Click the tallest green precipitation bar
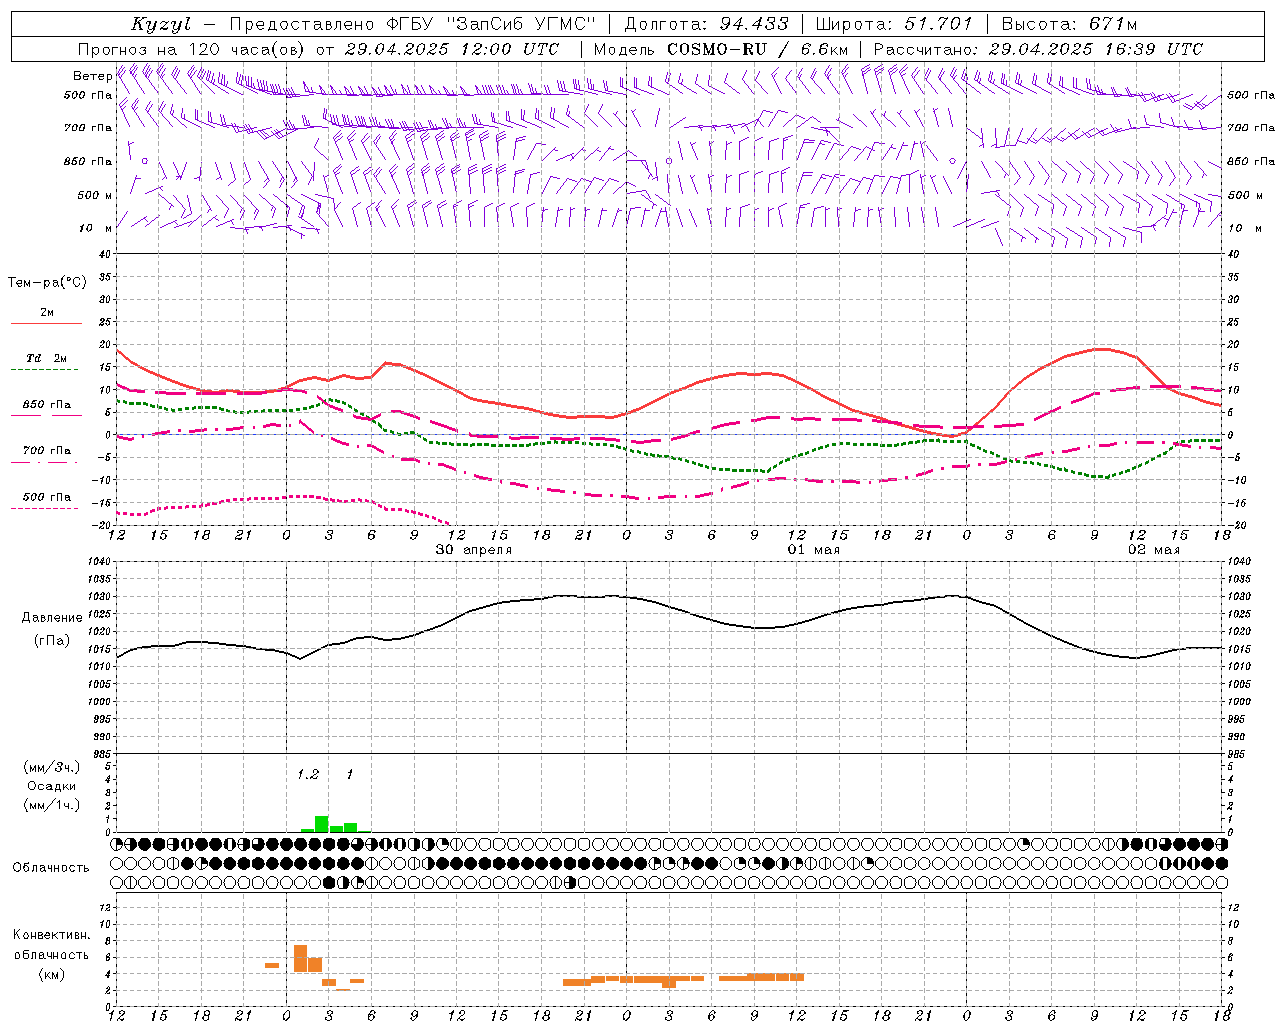The width and height of the screenshot is (1280, 1024). [322, 824]
